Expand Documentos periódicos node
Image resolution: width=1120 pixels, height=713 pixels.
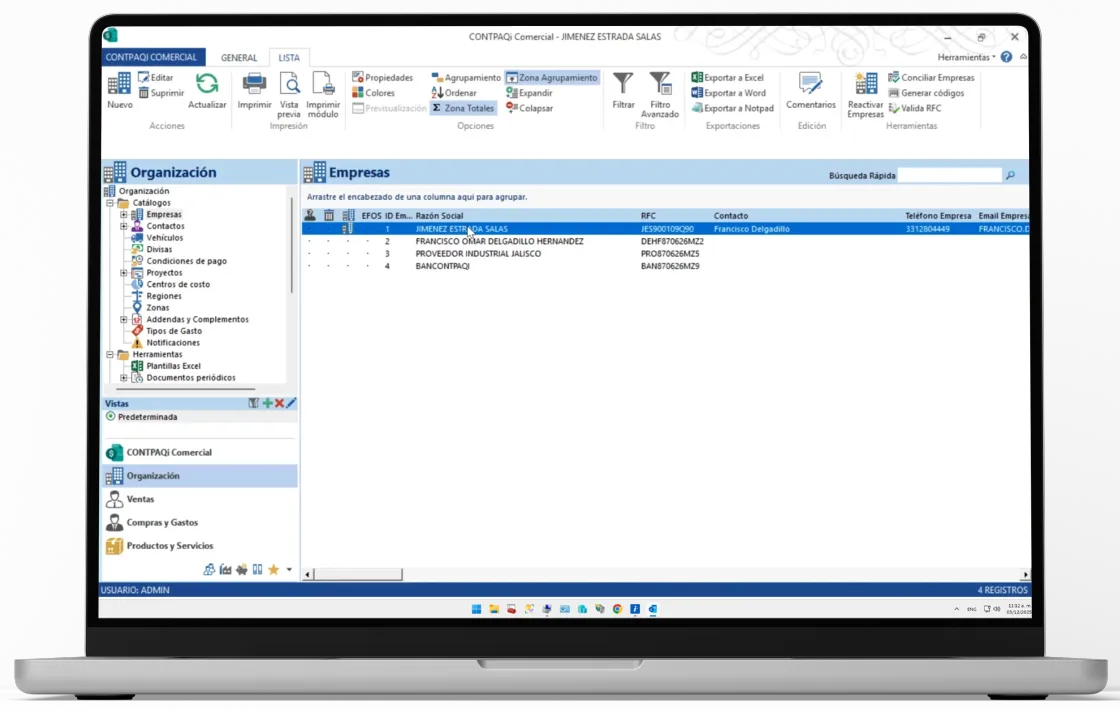(x=124, y=378)
